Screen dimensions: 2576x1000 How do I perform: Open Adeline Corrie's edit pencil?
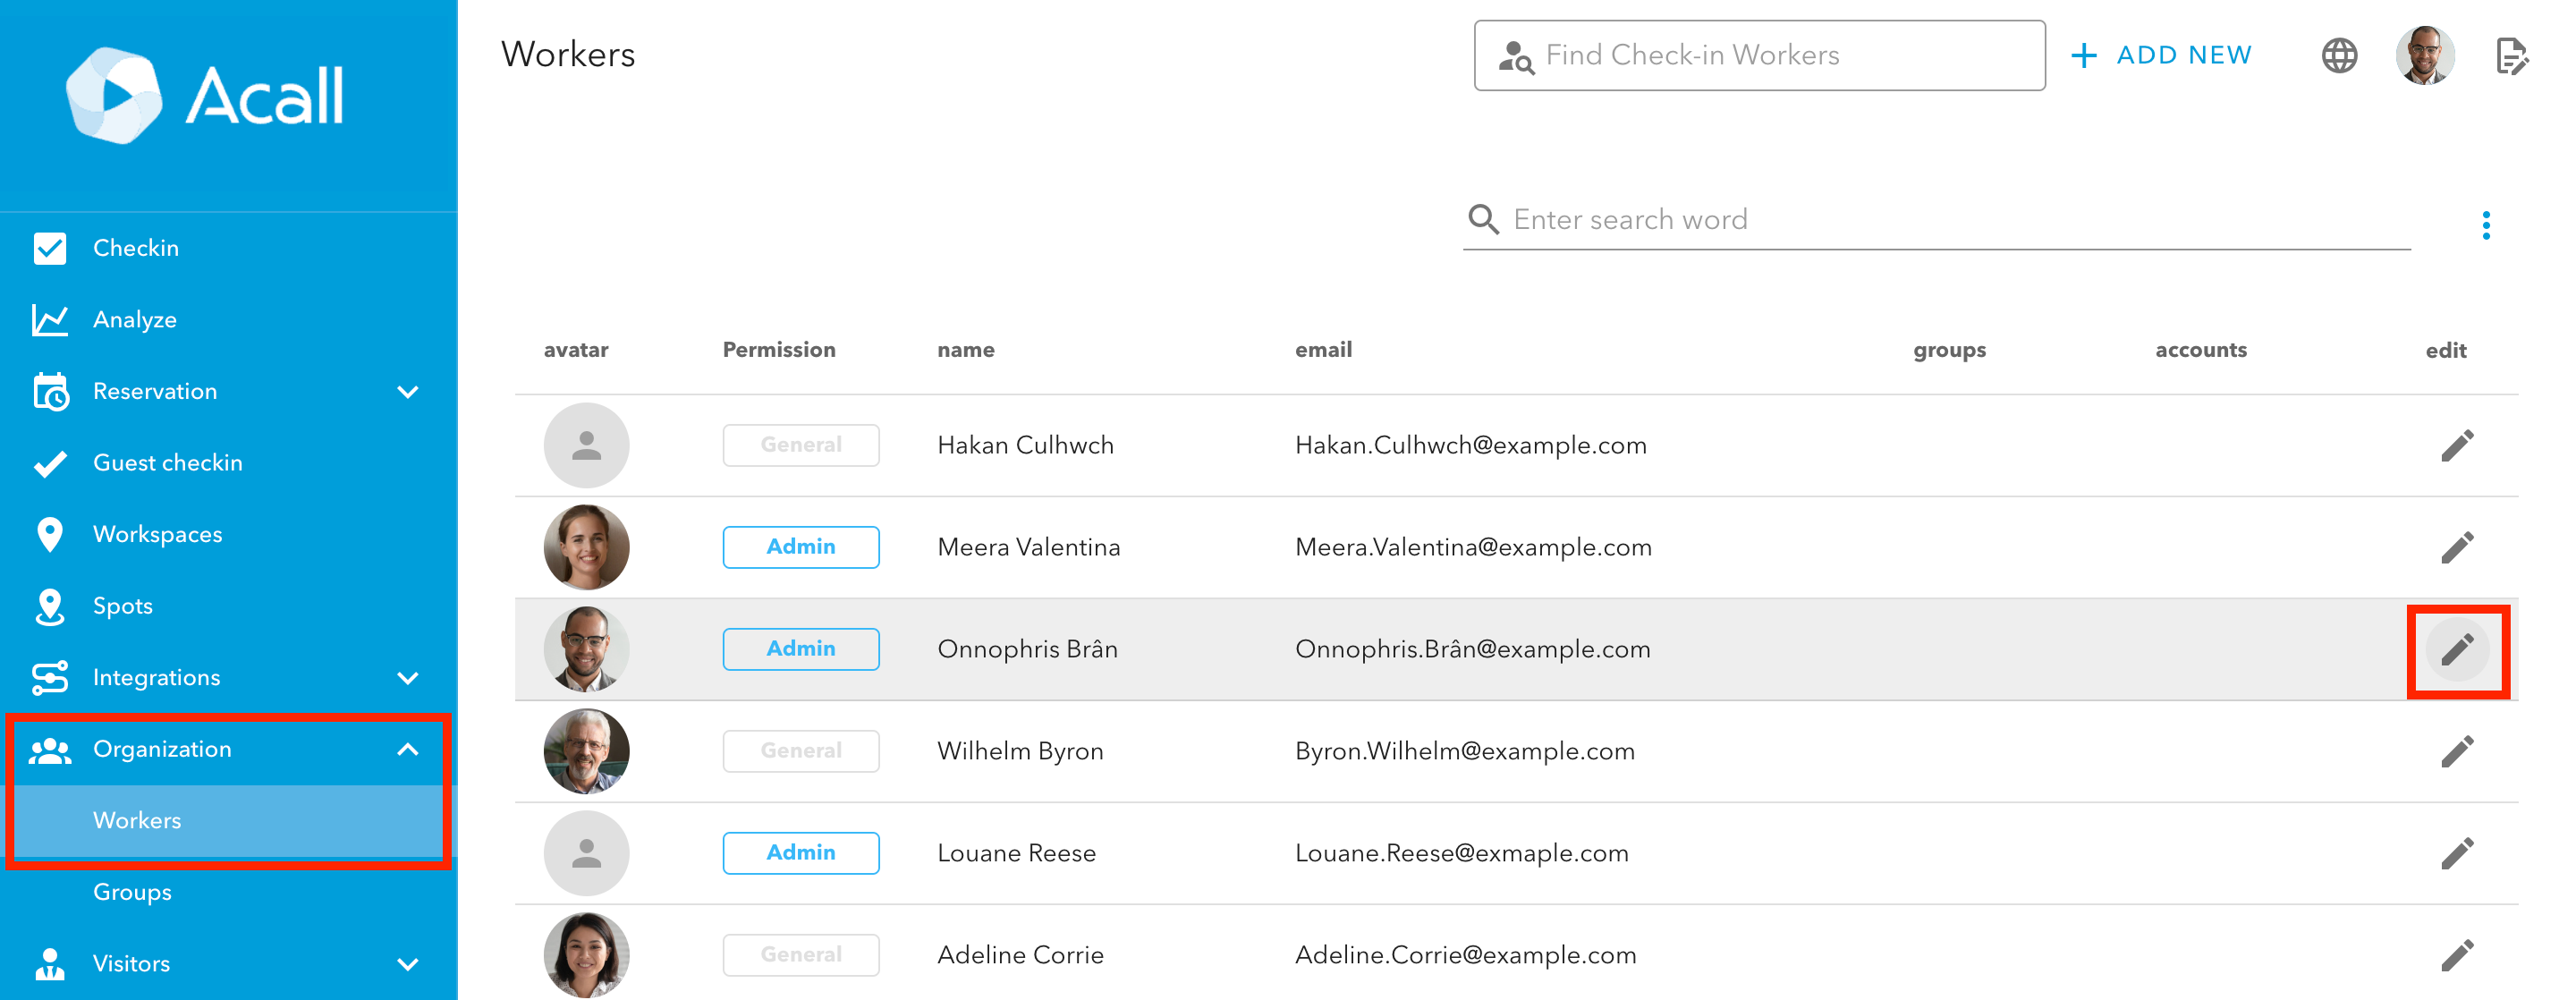coord(2456,955)
